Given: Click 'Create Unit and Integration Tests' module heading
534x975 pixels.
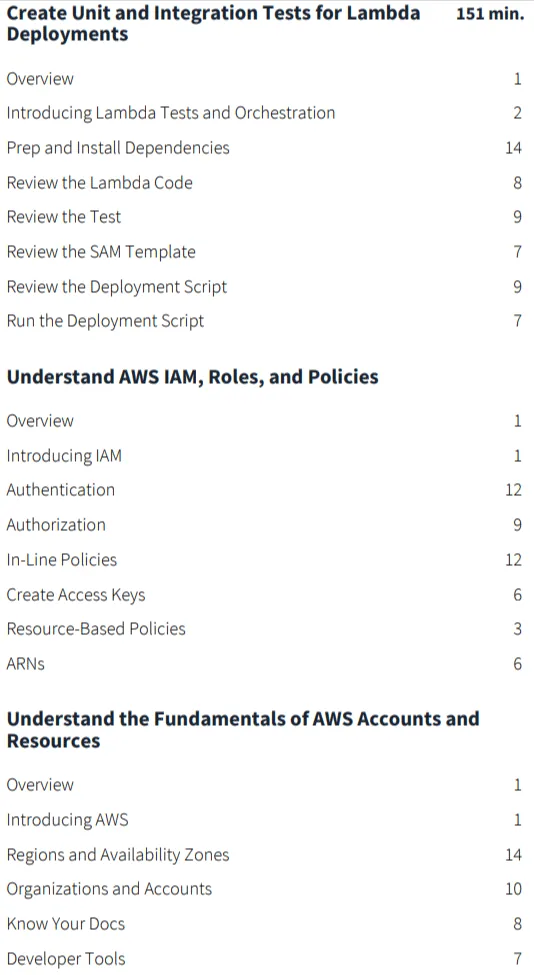Looking at the screenshot, I should click(x=213, y=23).
